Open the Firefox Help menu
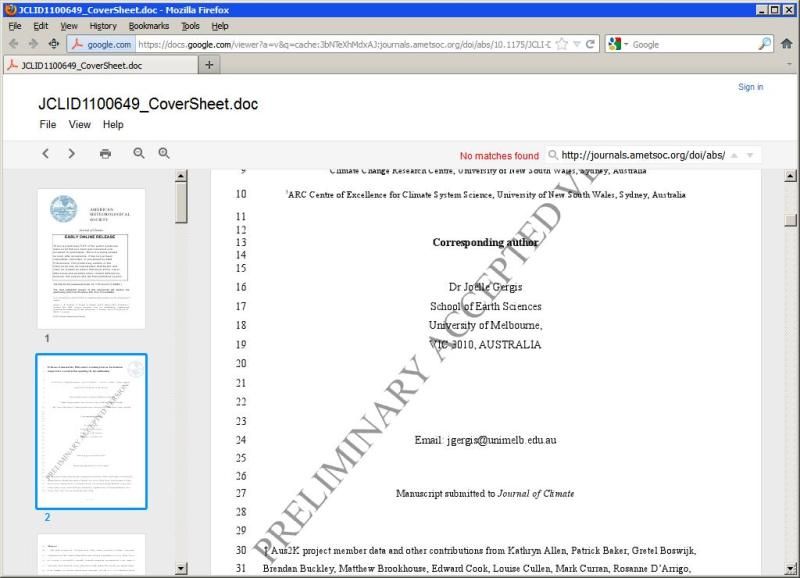 pos(220,26)
